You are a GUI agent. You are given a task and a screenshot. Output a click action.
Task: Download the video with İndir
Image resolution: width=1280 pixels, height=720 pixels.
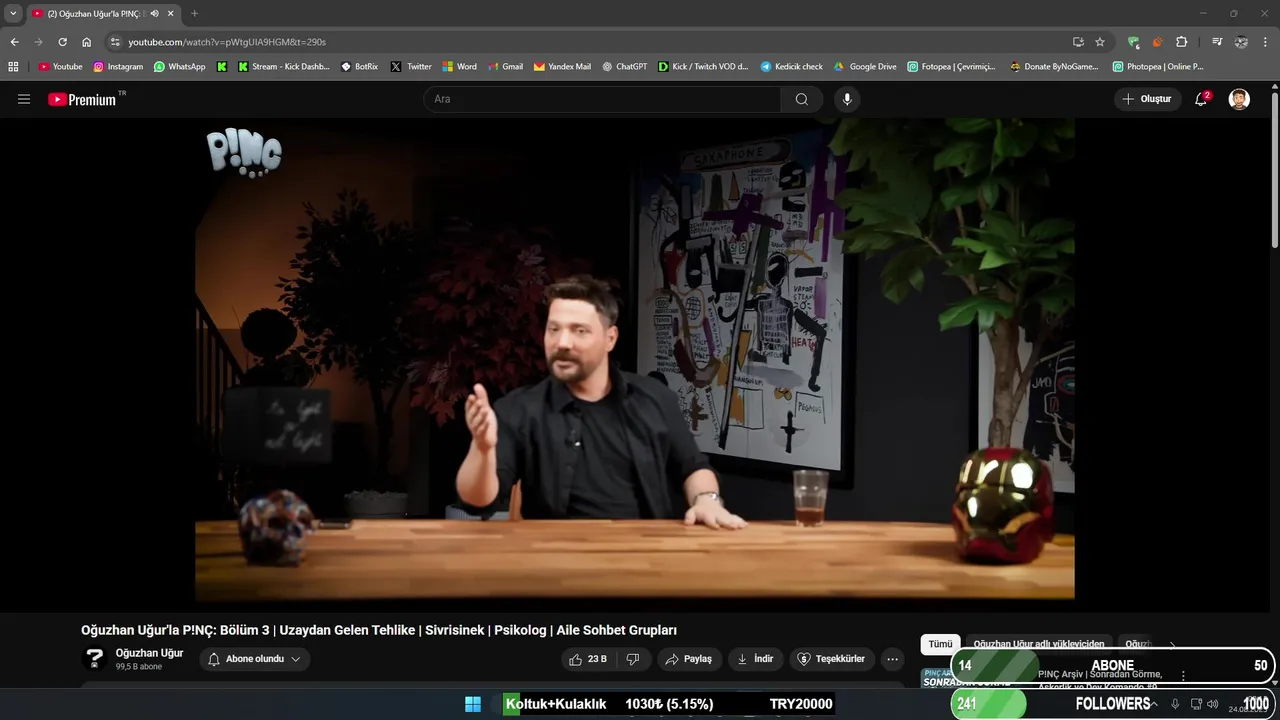coord(755,659)
